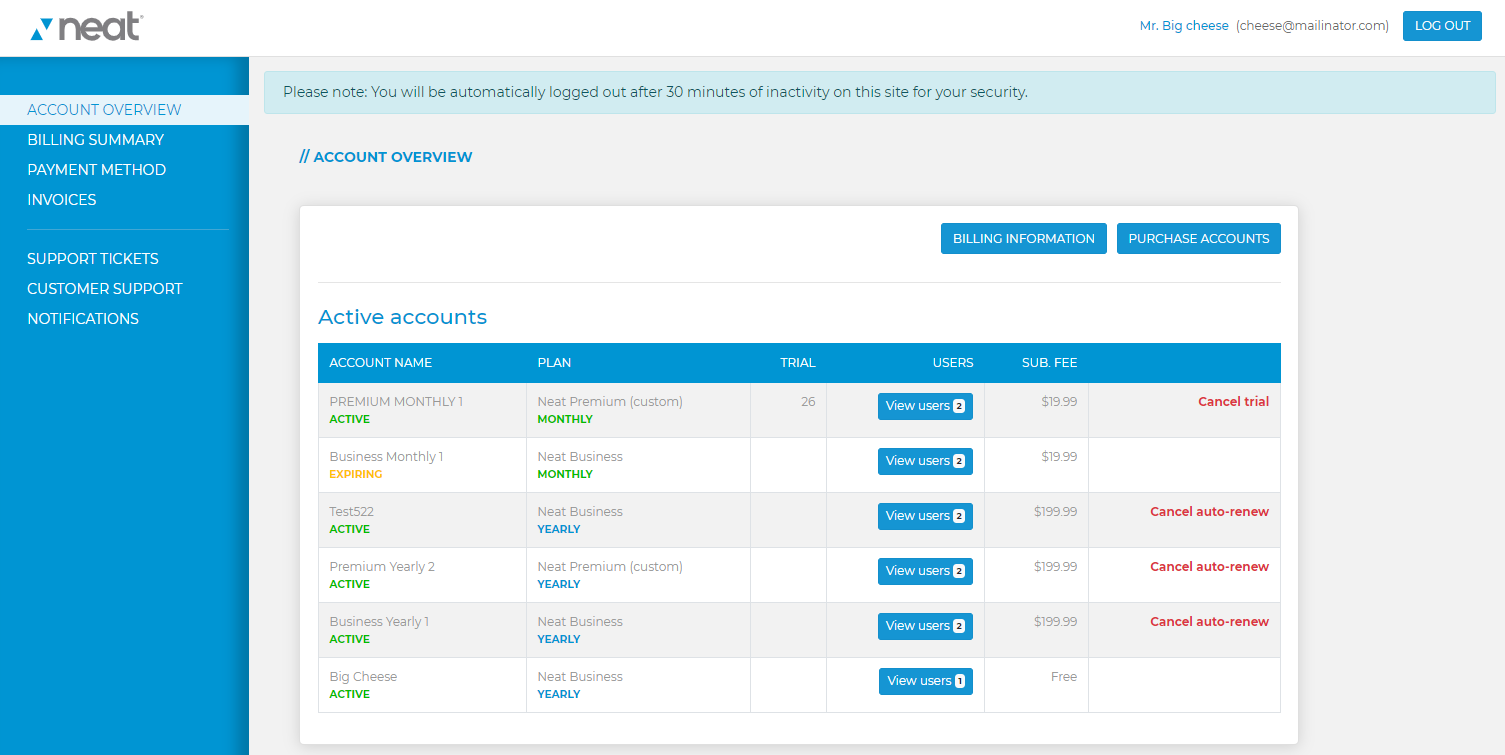Click Neat Business plan of Big Cheese

click(580, 677)
